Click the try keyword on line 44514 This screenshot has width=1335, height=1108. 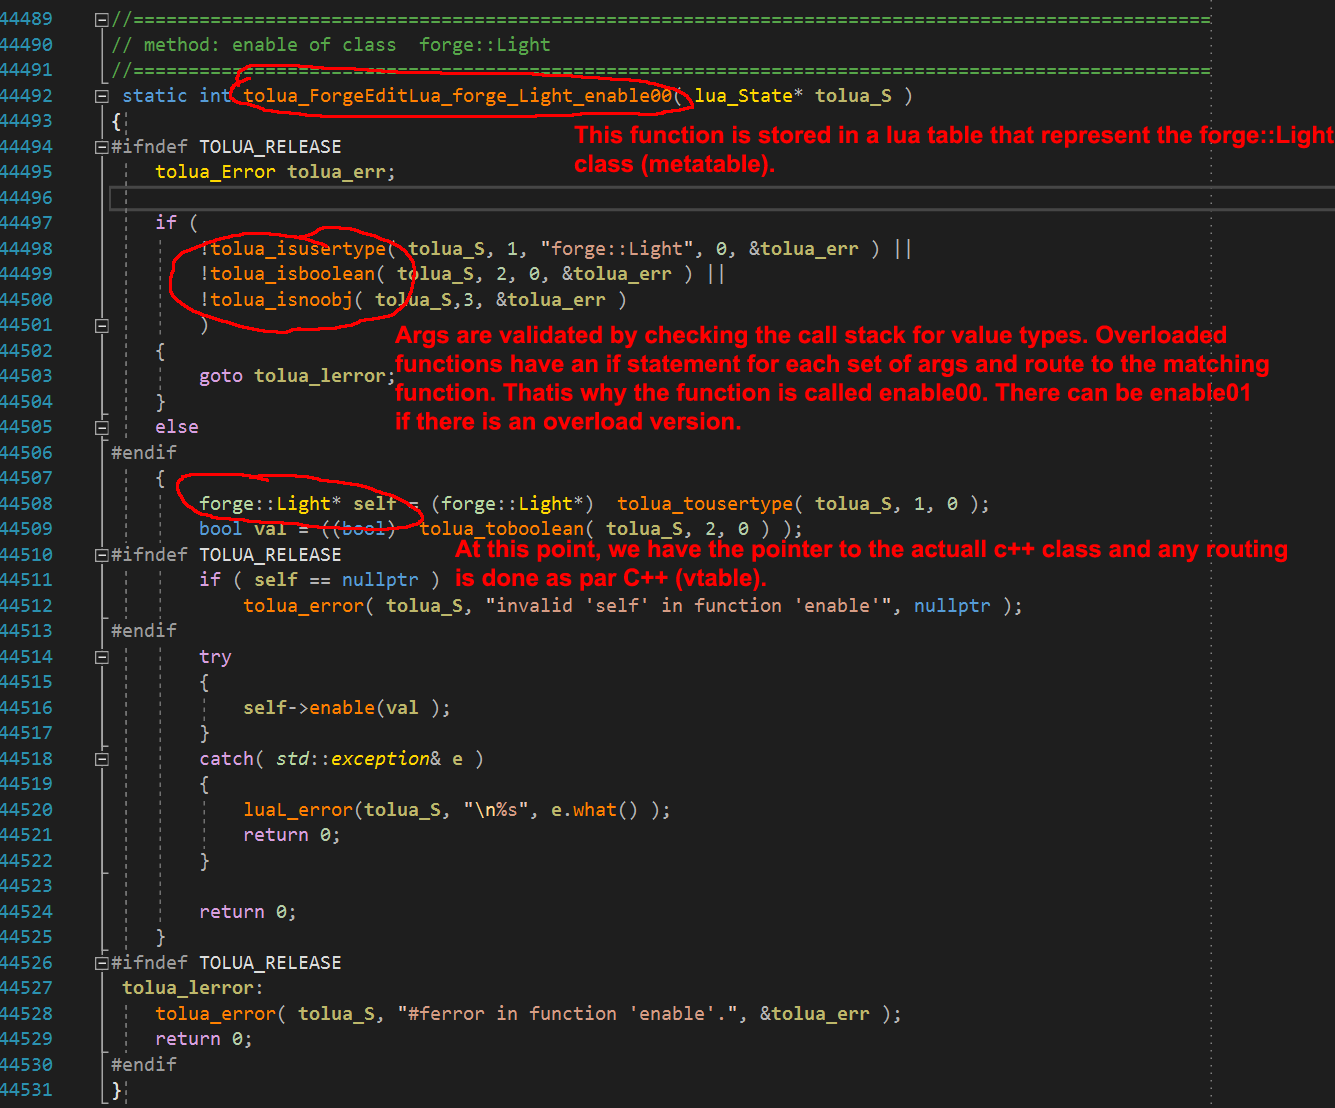pyautogui.click(x=215, y=657)
